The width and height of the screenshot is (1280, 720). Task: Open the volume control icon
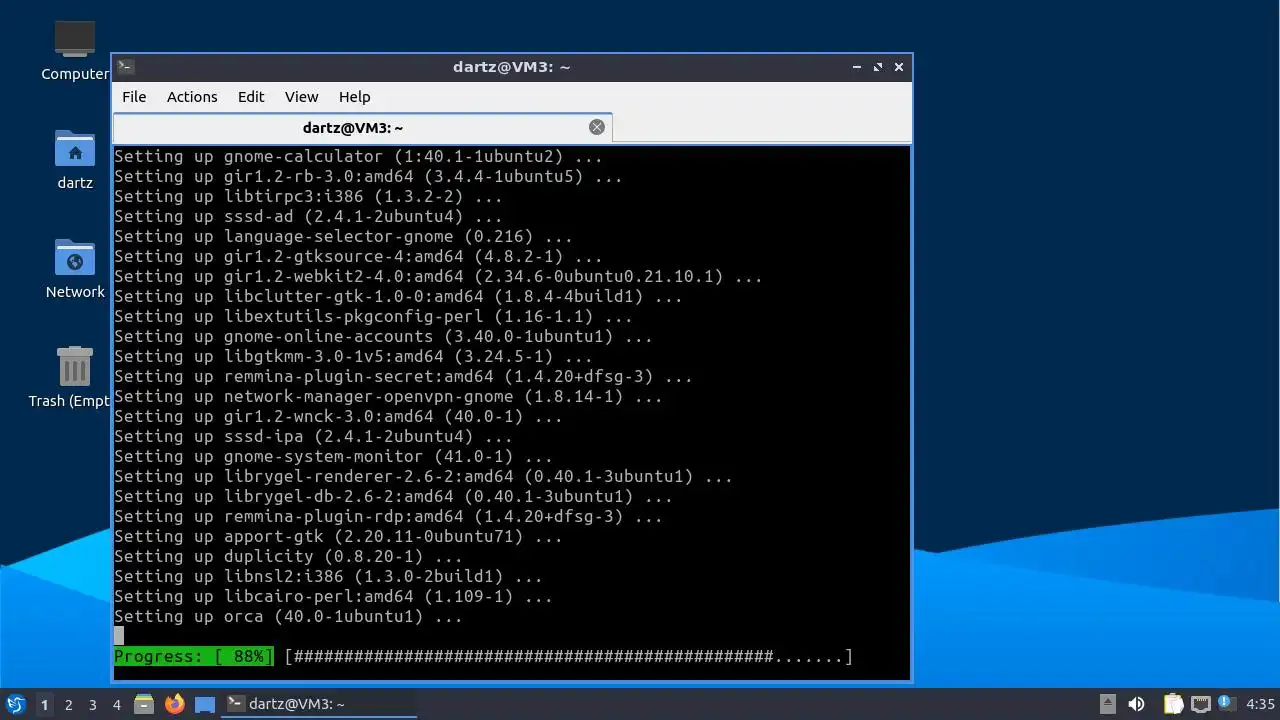point(1136,704)
